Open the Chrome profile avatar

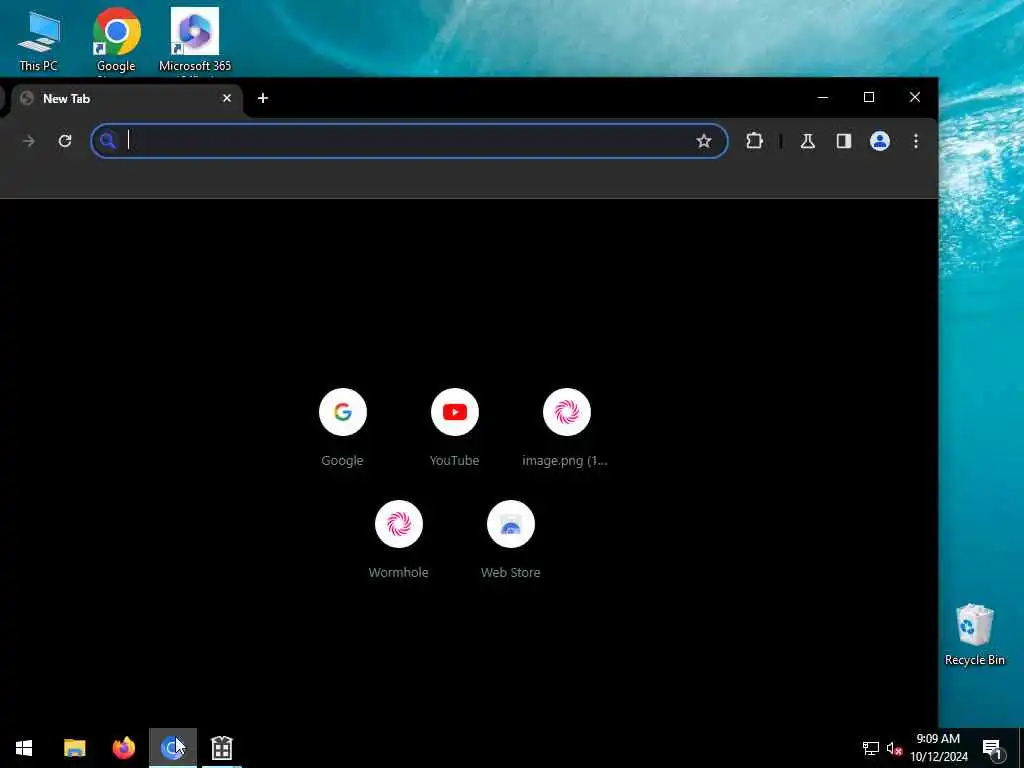880,141
